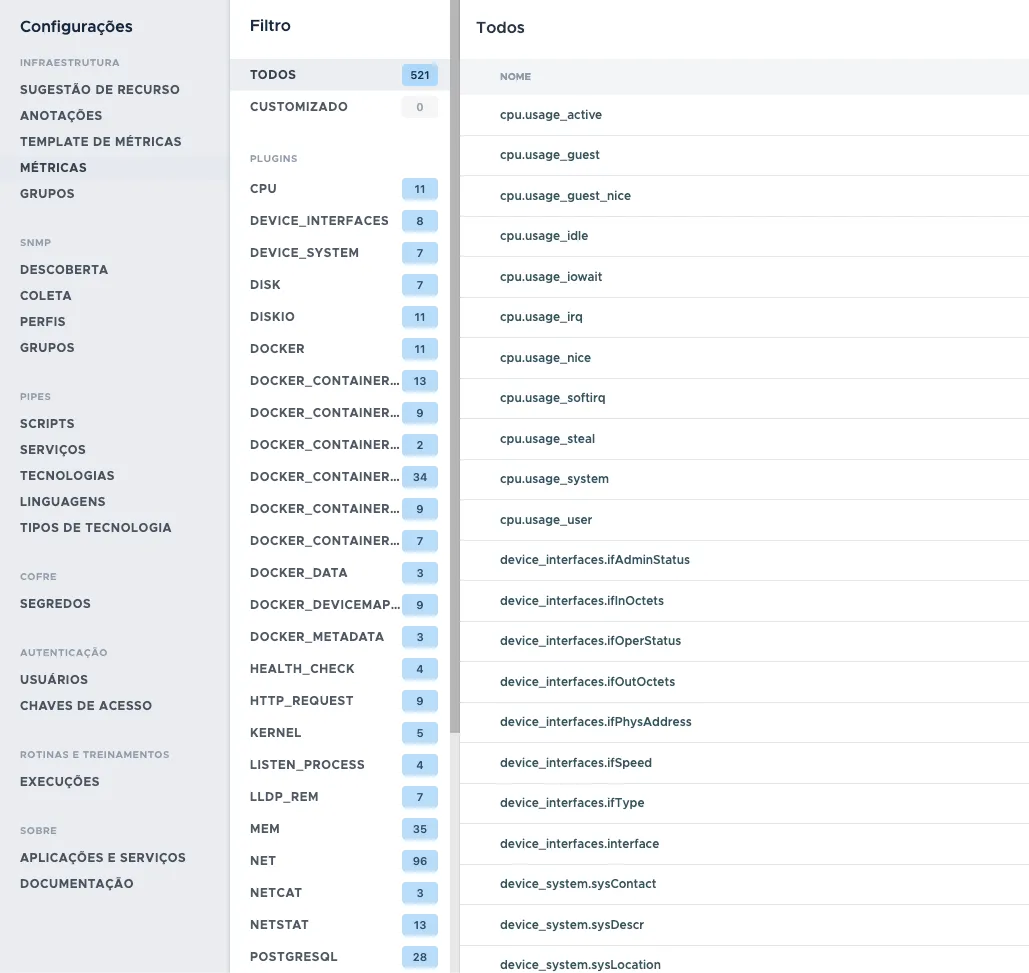Filter by HEALTH_CHECK plugin
This screenshot has height=973, width=1029.
pyautogui.click(x=340, y=669)
